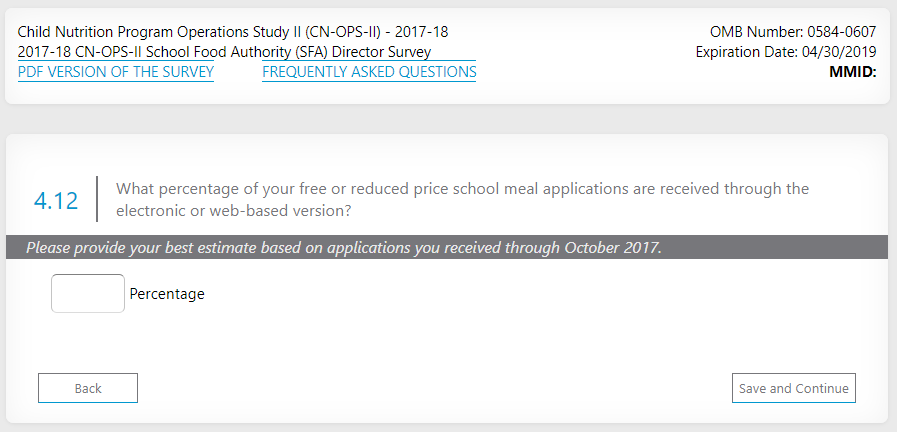897x432 pixels.
Task: Click the vertical divider beside 4.12
Action: pyautogui.click(x=97, y=199)
